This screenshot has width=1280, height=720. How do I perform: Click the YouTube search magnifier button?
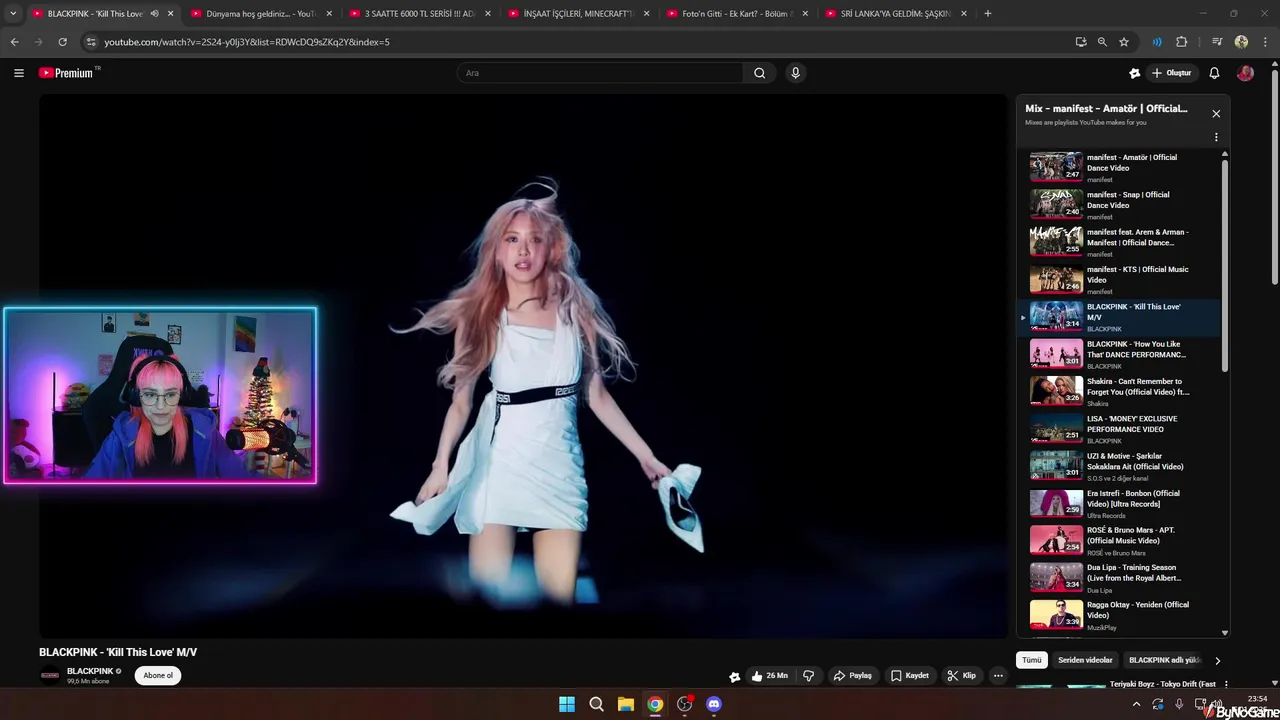tap(760, 73)
